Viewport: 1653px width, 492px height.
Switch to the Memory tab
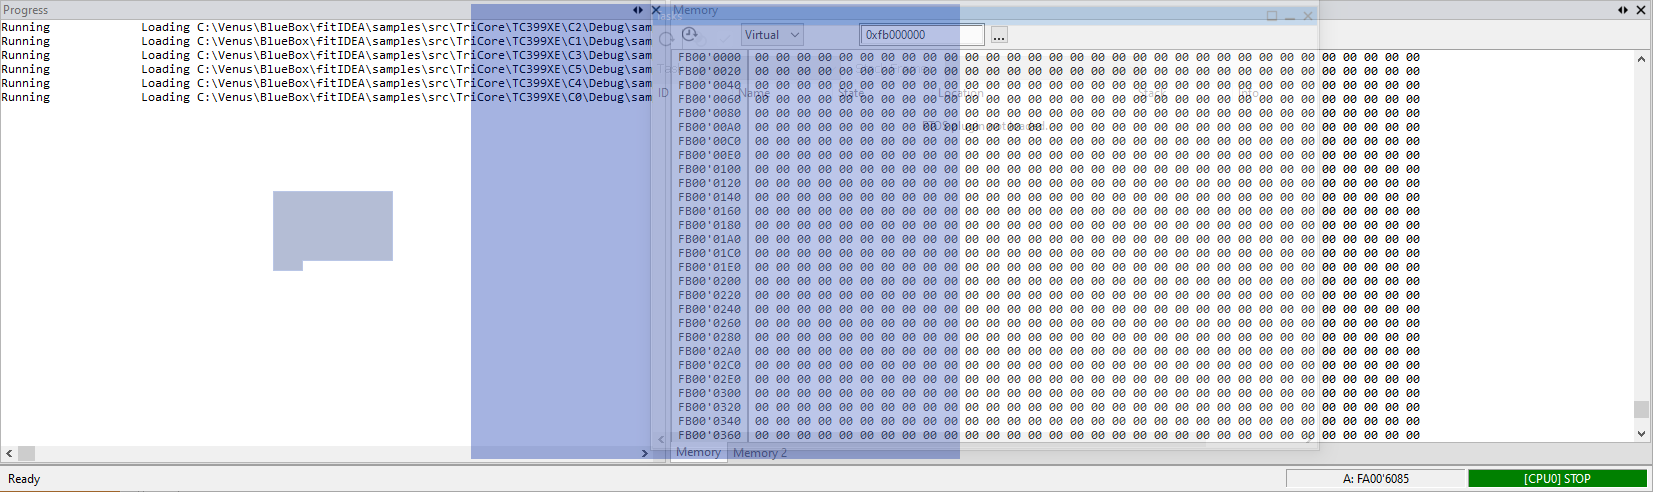tap(698, 452)
